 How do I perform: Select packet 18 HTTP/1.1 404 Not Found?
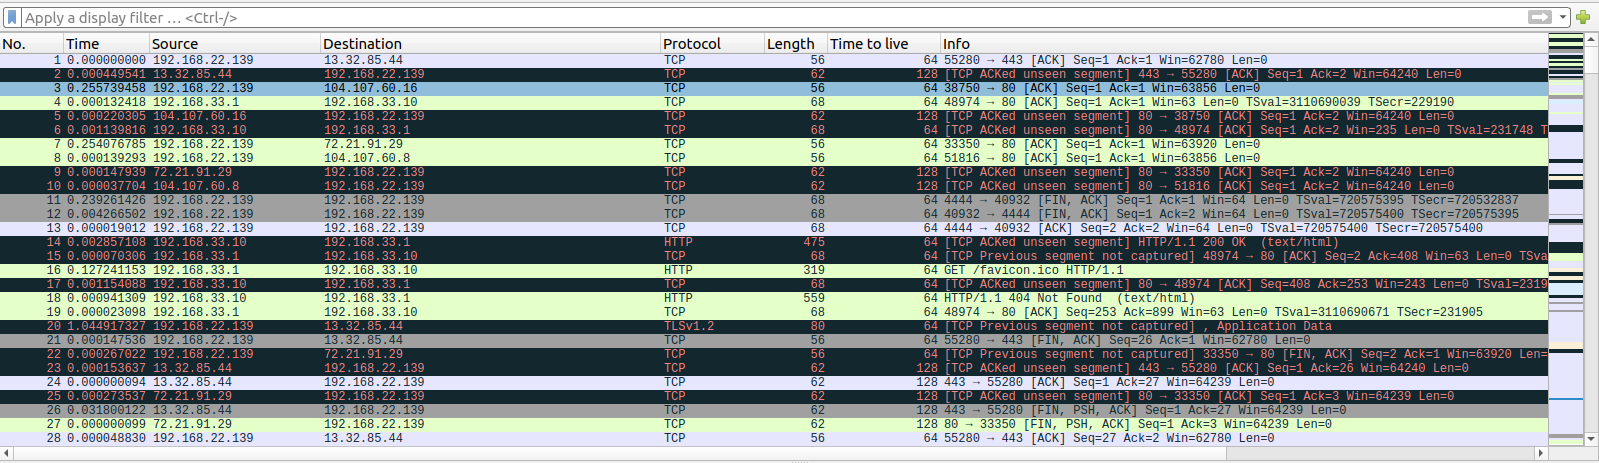[x=773, y=298]
